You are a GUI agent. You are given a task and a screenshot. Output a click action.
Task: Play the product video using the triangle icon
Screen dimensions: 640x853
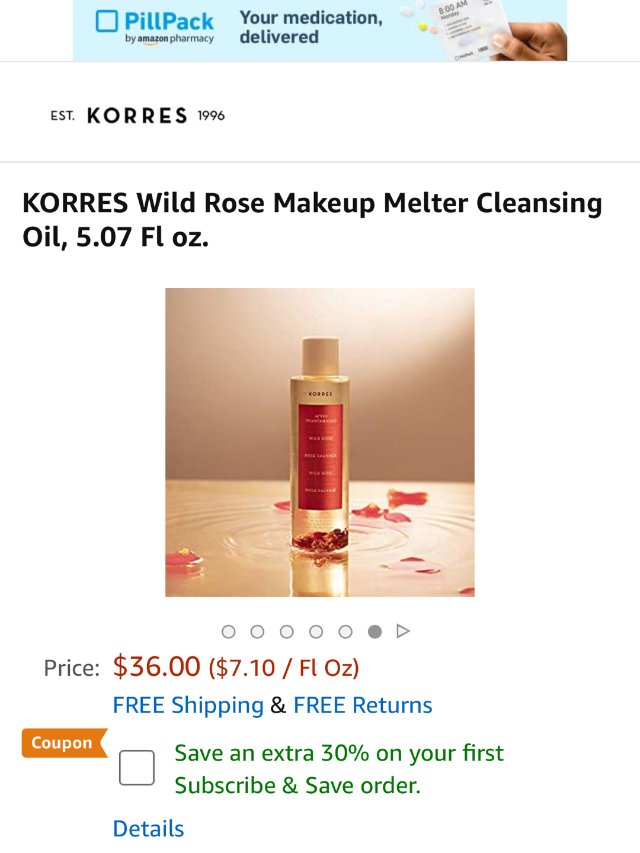coord(402,630)
